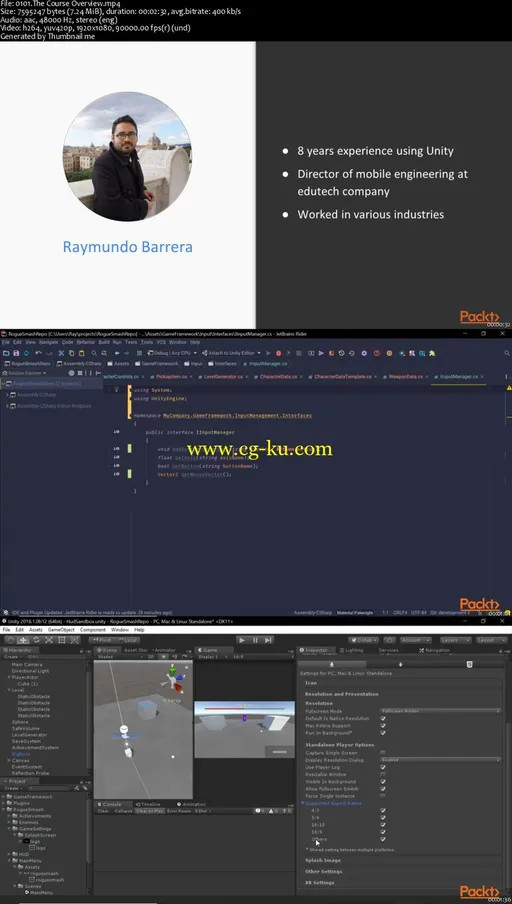Screen dimensions: 512x904
Task: Click the error count icon in Console
Action: pos(284,811)
